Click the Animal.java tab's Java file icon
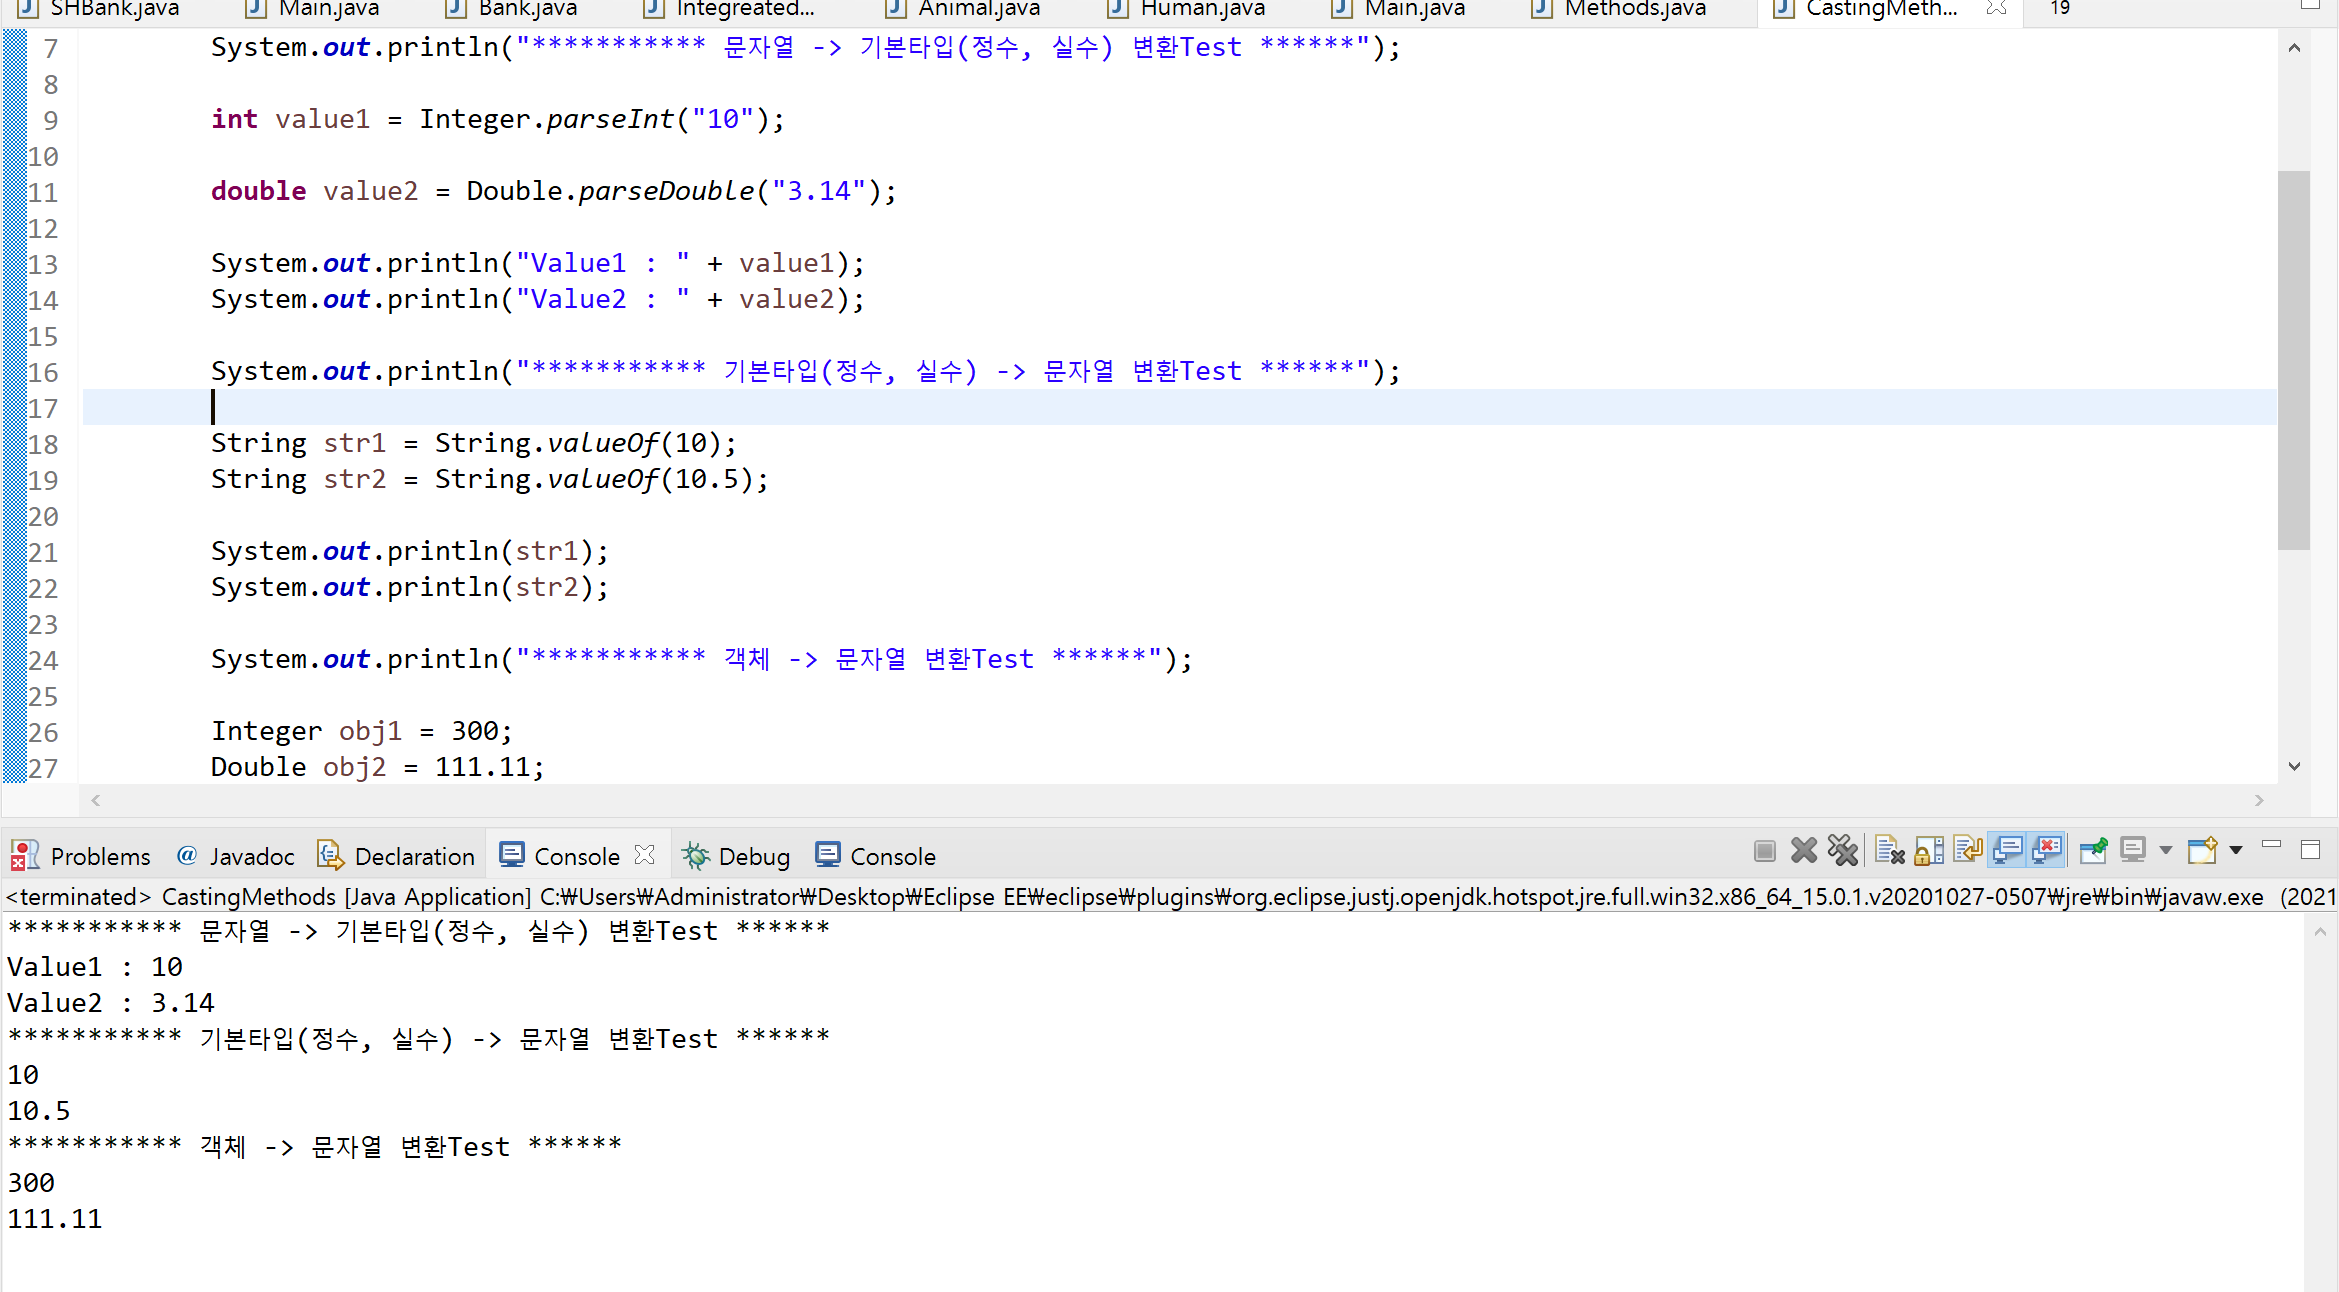The height and width of the screenshot is (1292, 2339). (x=896, y=8)
